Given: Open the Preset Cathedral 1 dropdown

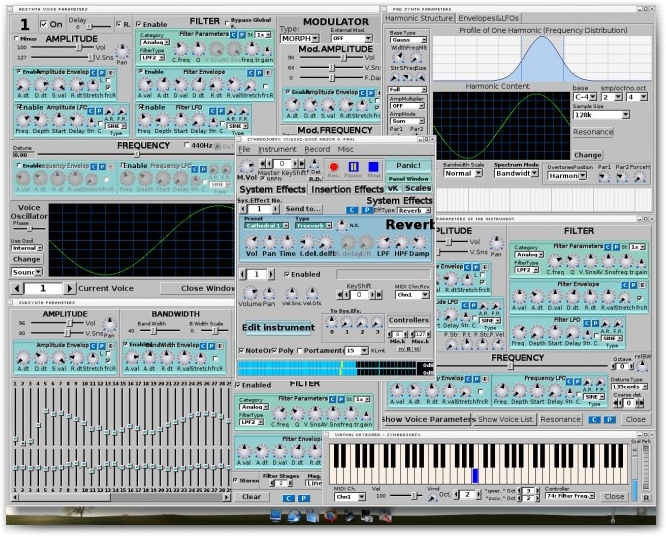Looking at the screenshot, I should (x=267, y=226).
